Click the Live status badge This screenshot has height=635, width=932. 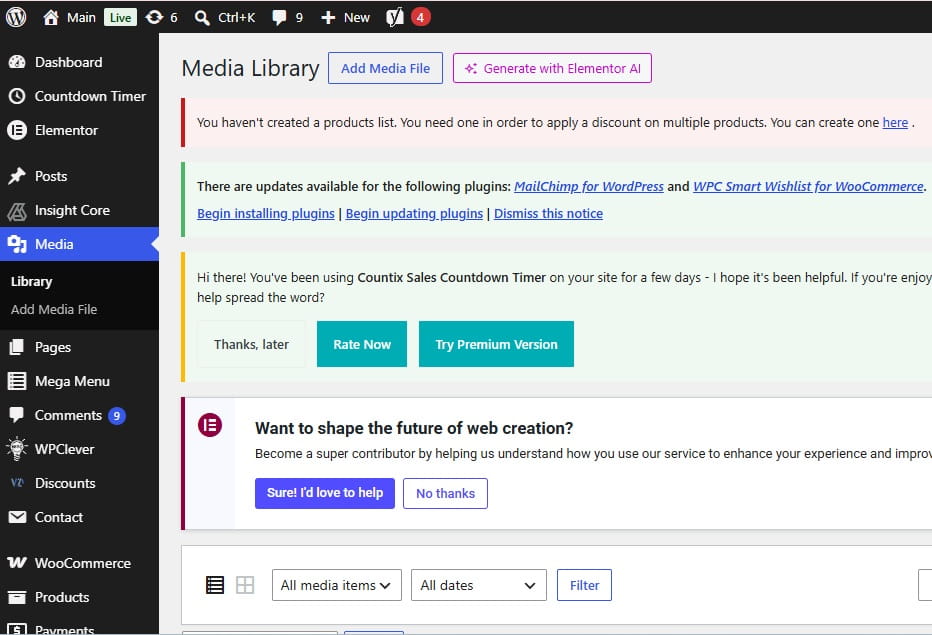120,18
